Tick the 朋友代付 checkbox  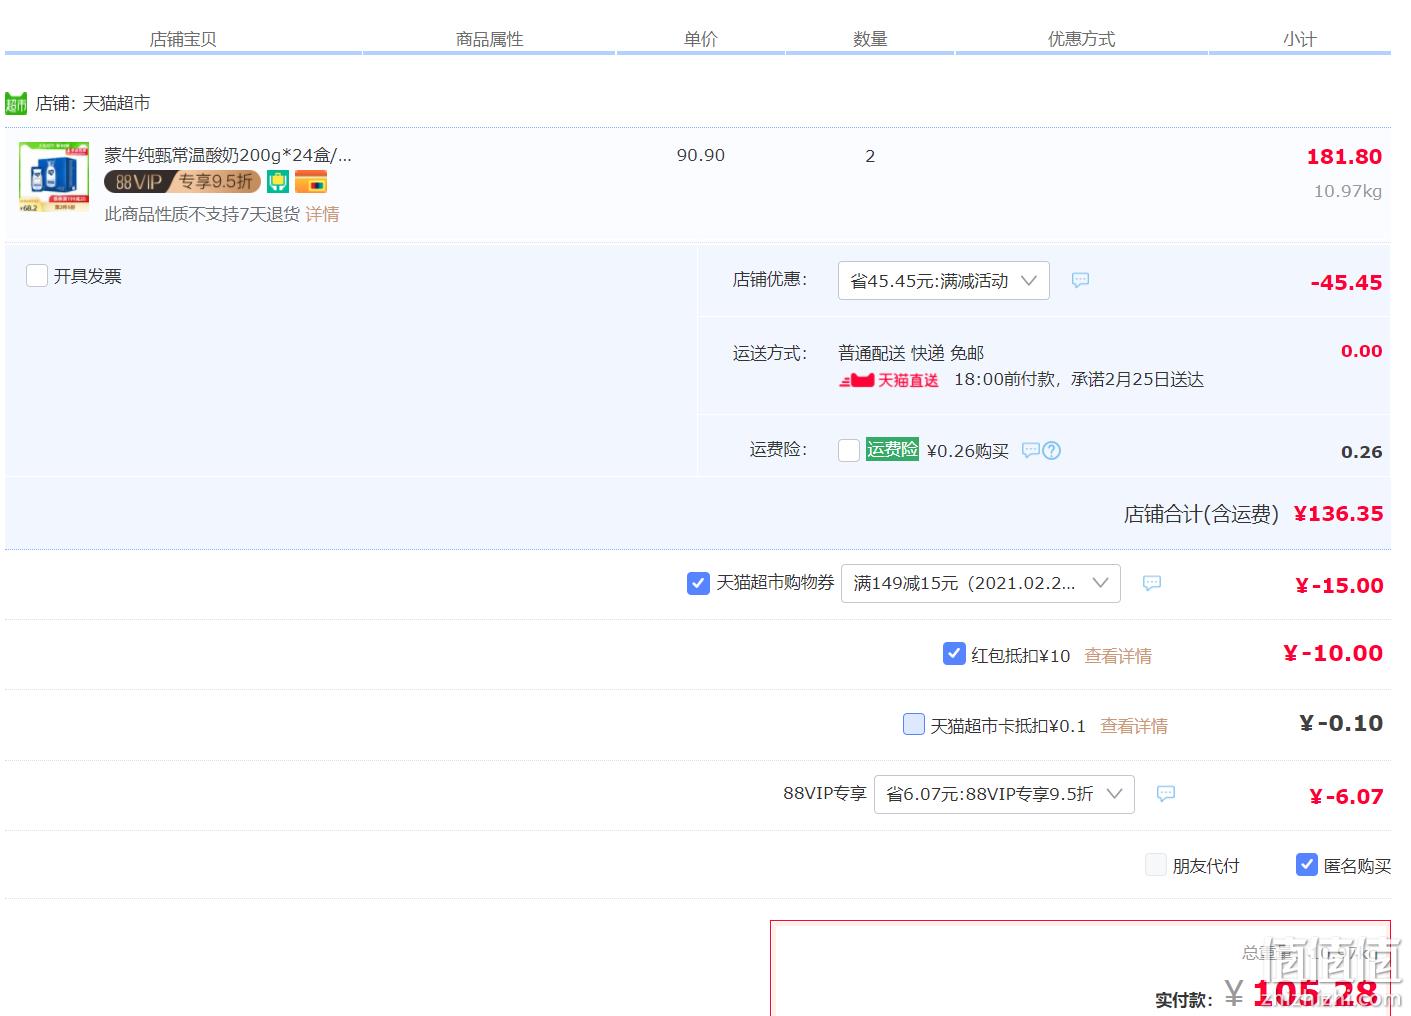1156,864
